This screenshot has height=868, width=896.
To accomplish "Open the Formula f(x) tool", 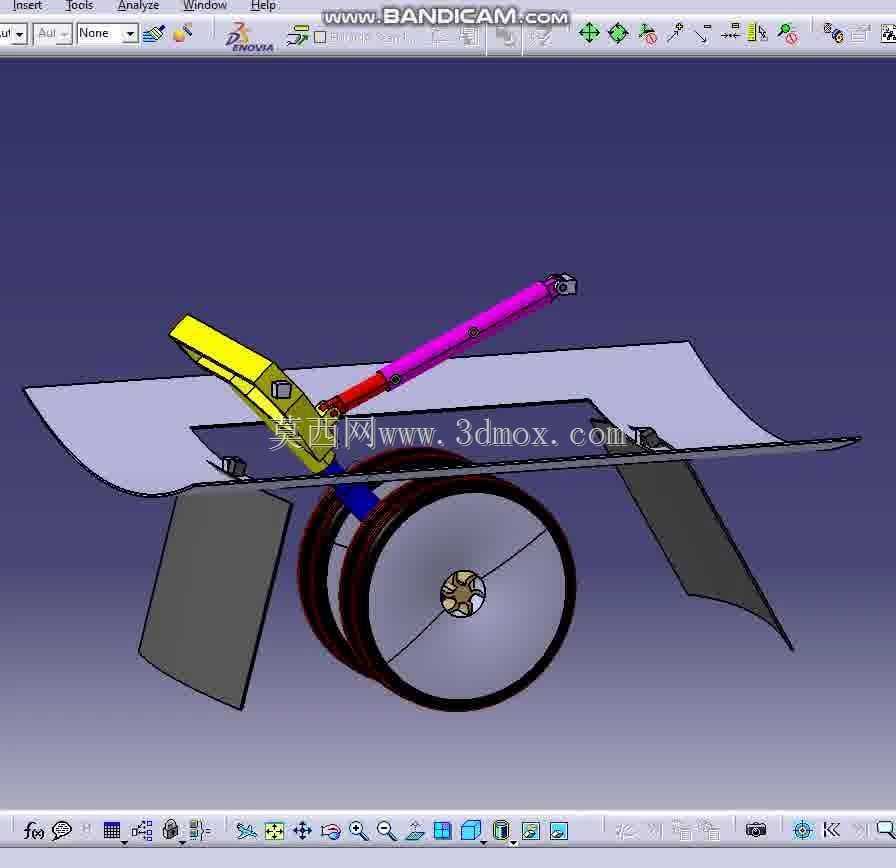I will pyautogui.click(x=34, y=830).
